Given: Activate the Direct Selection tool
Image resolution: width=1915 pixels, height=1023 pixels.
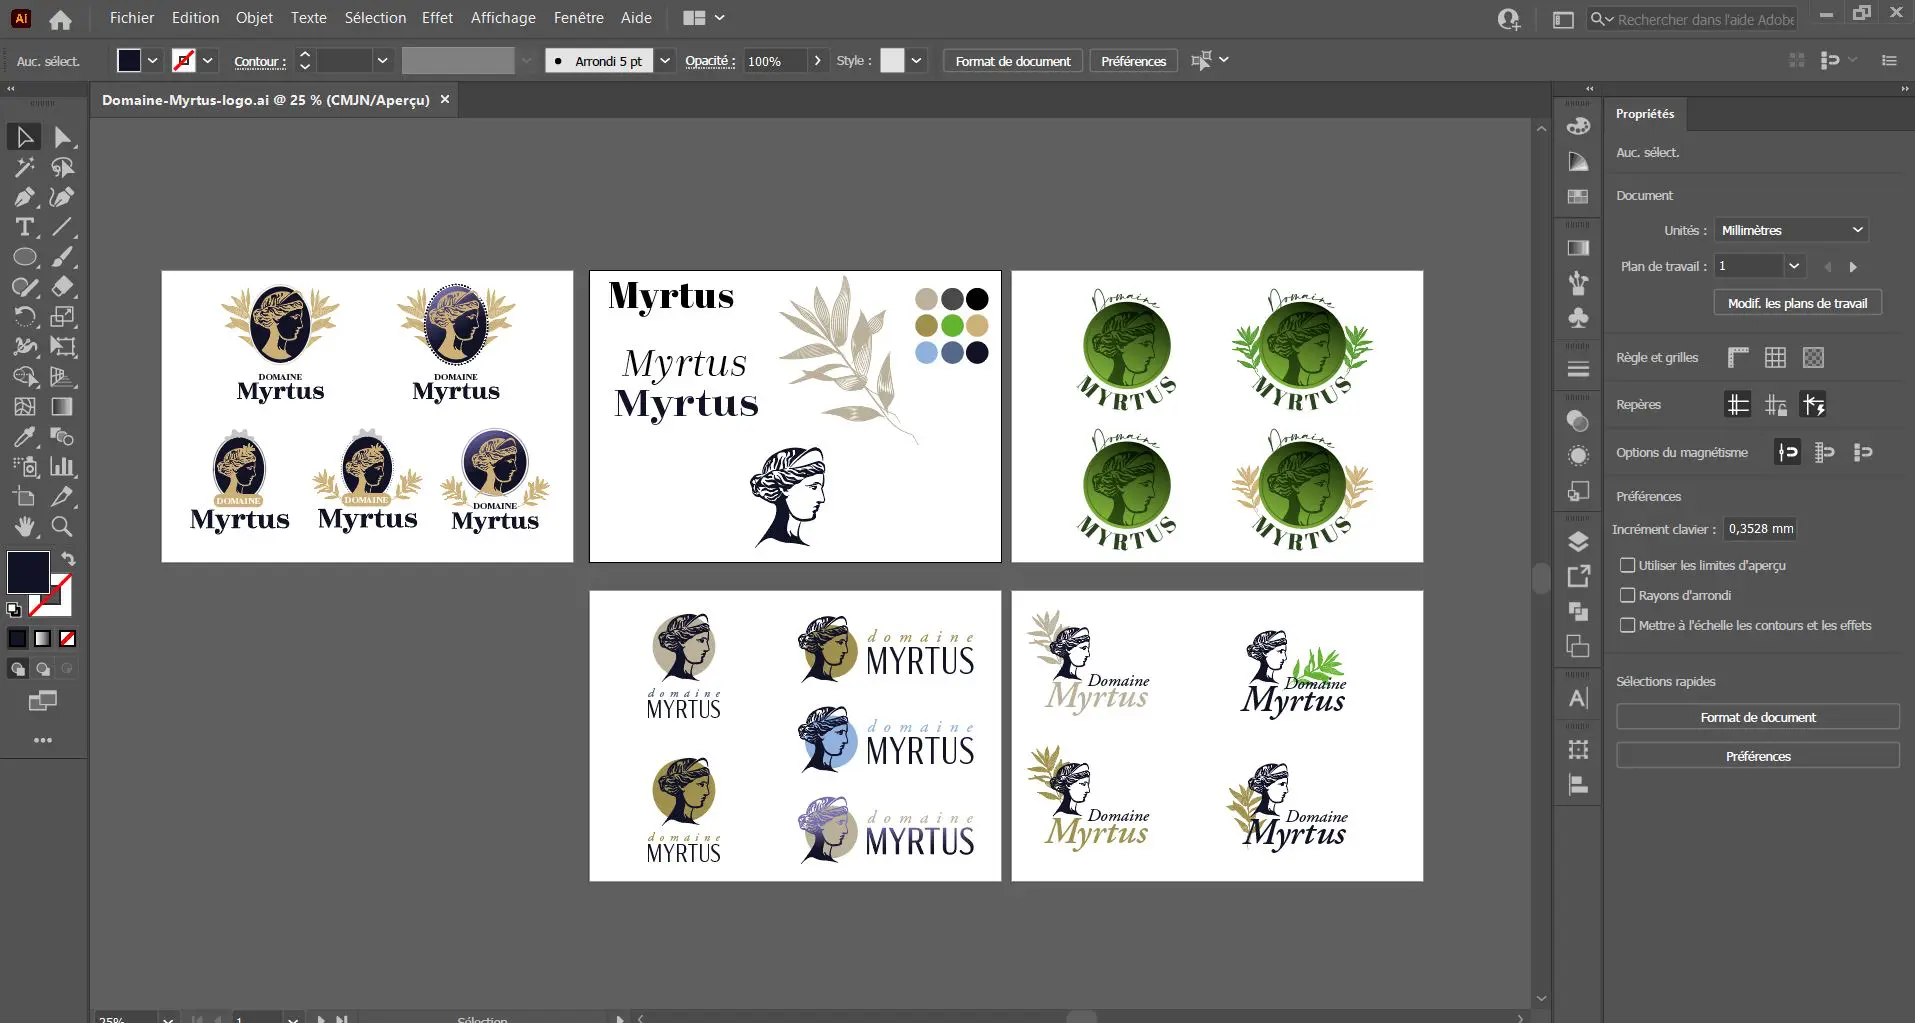Looking at the screenshot, I should (x=62, y=137).
